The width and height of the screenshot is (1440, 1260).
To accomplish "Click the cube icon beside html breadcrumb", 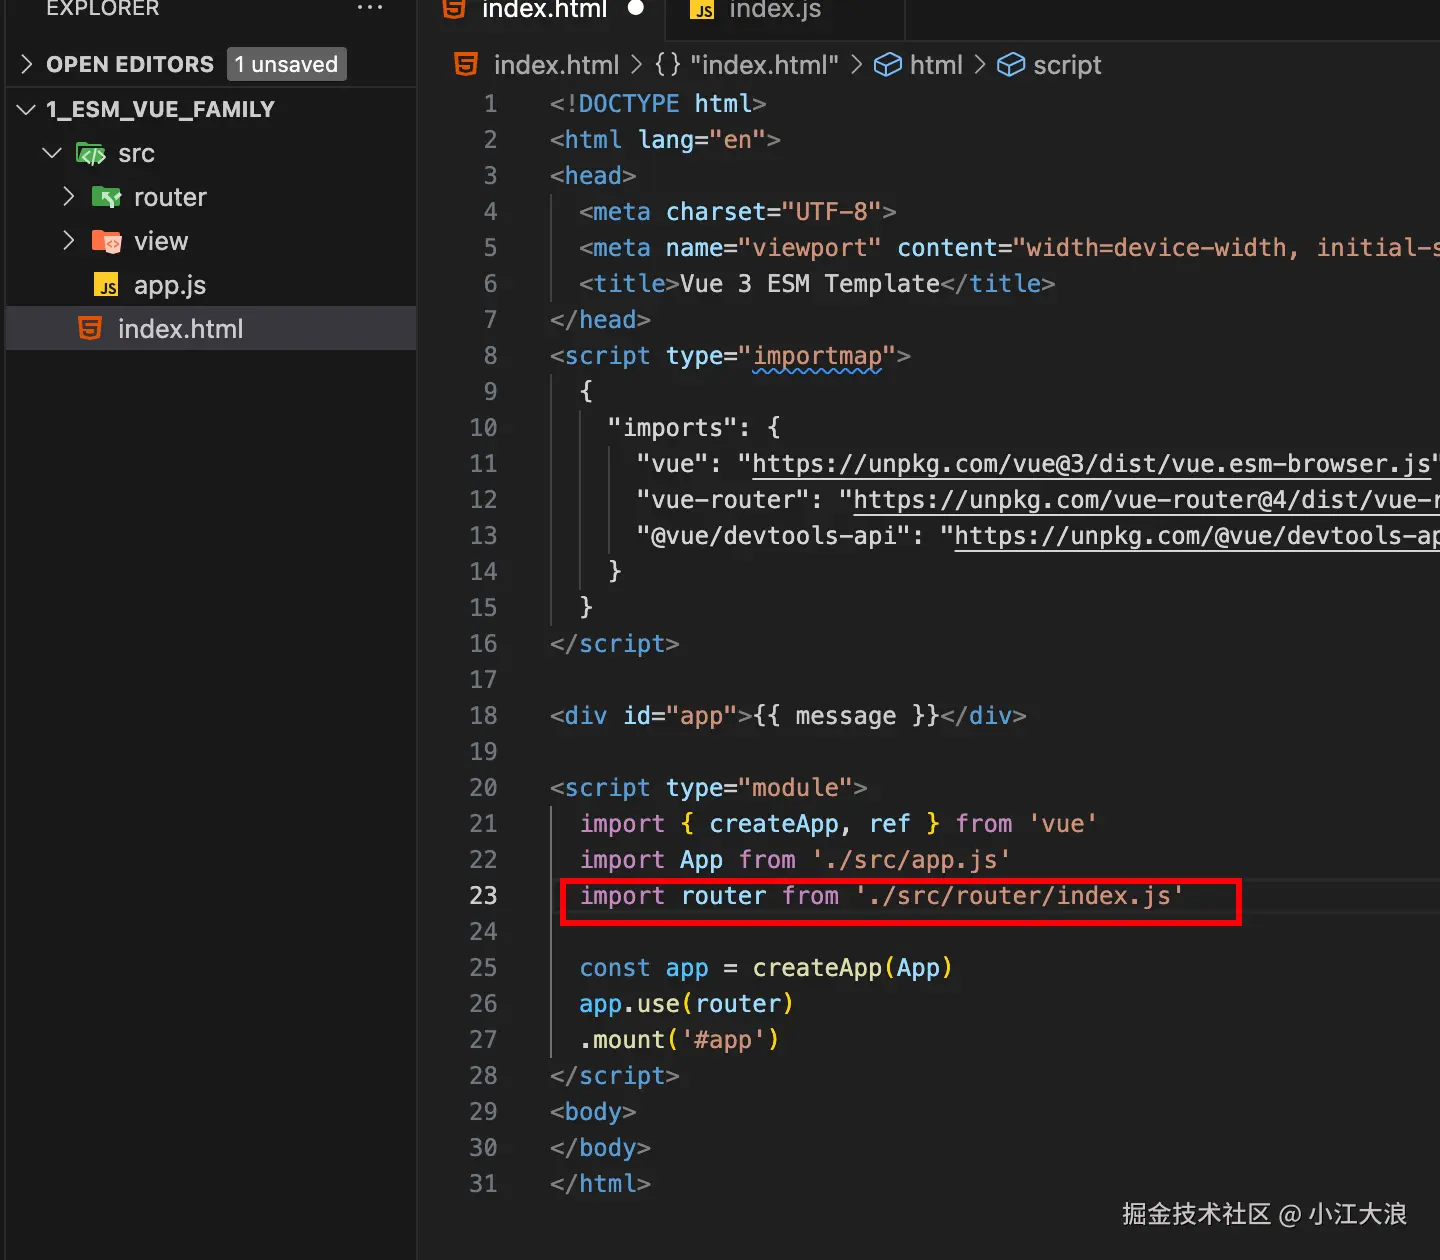I will click(x=888, y=65).
